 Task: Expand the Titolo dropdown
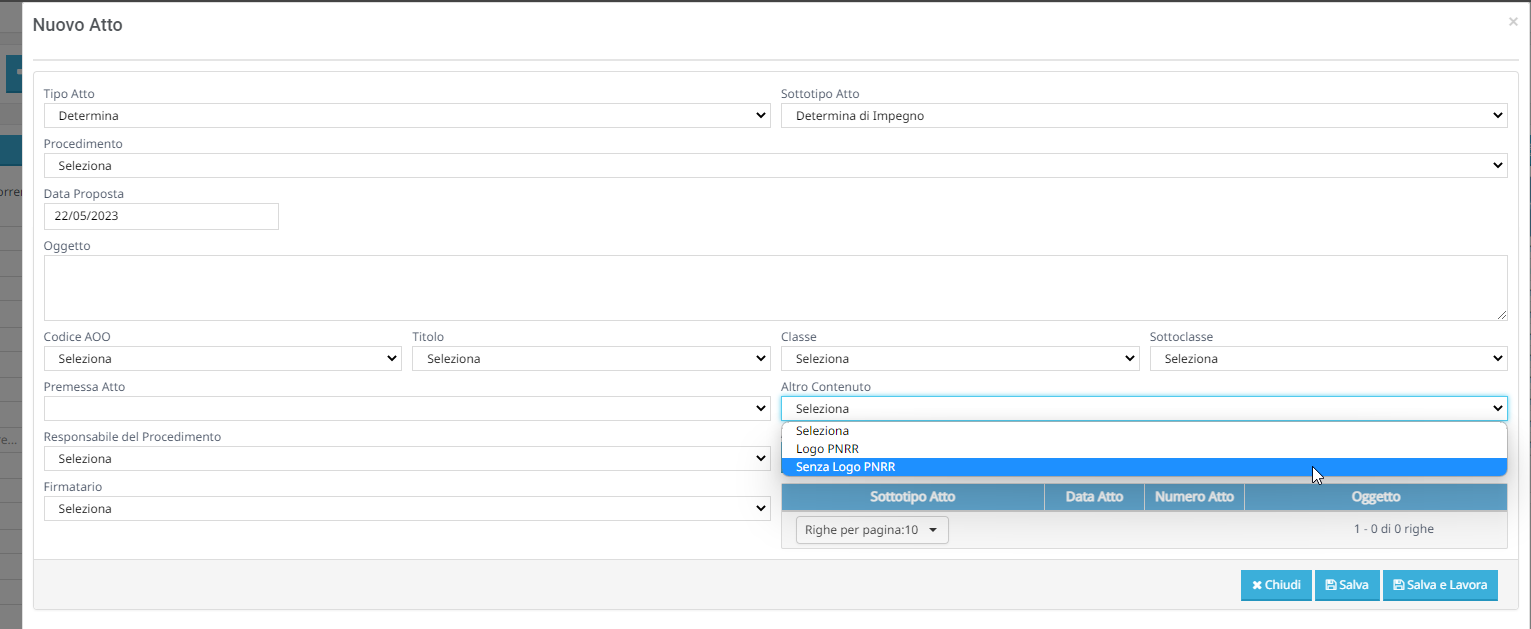coord(590,359)
